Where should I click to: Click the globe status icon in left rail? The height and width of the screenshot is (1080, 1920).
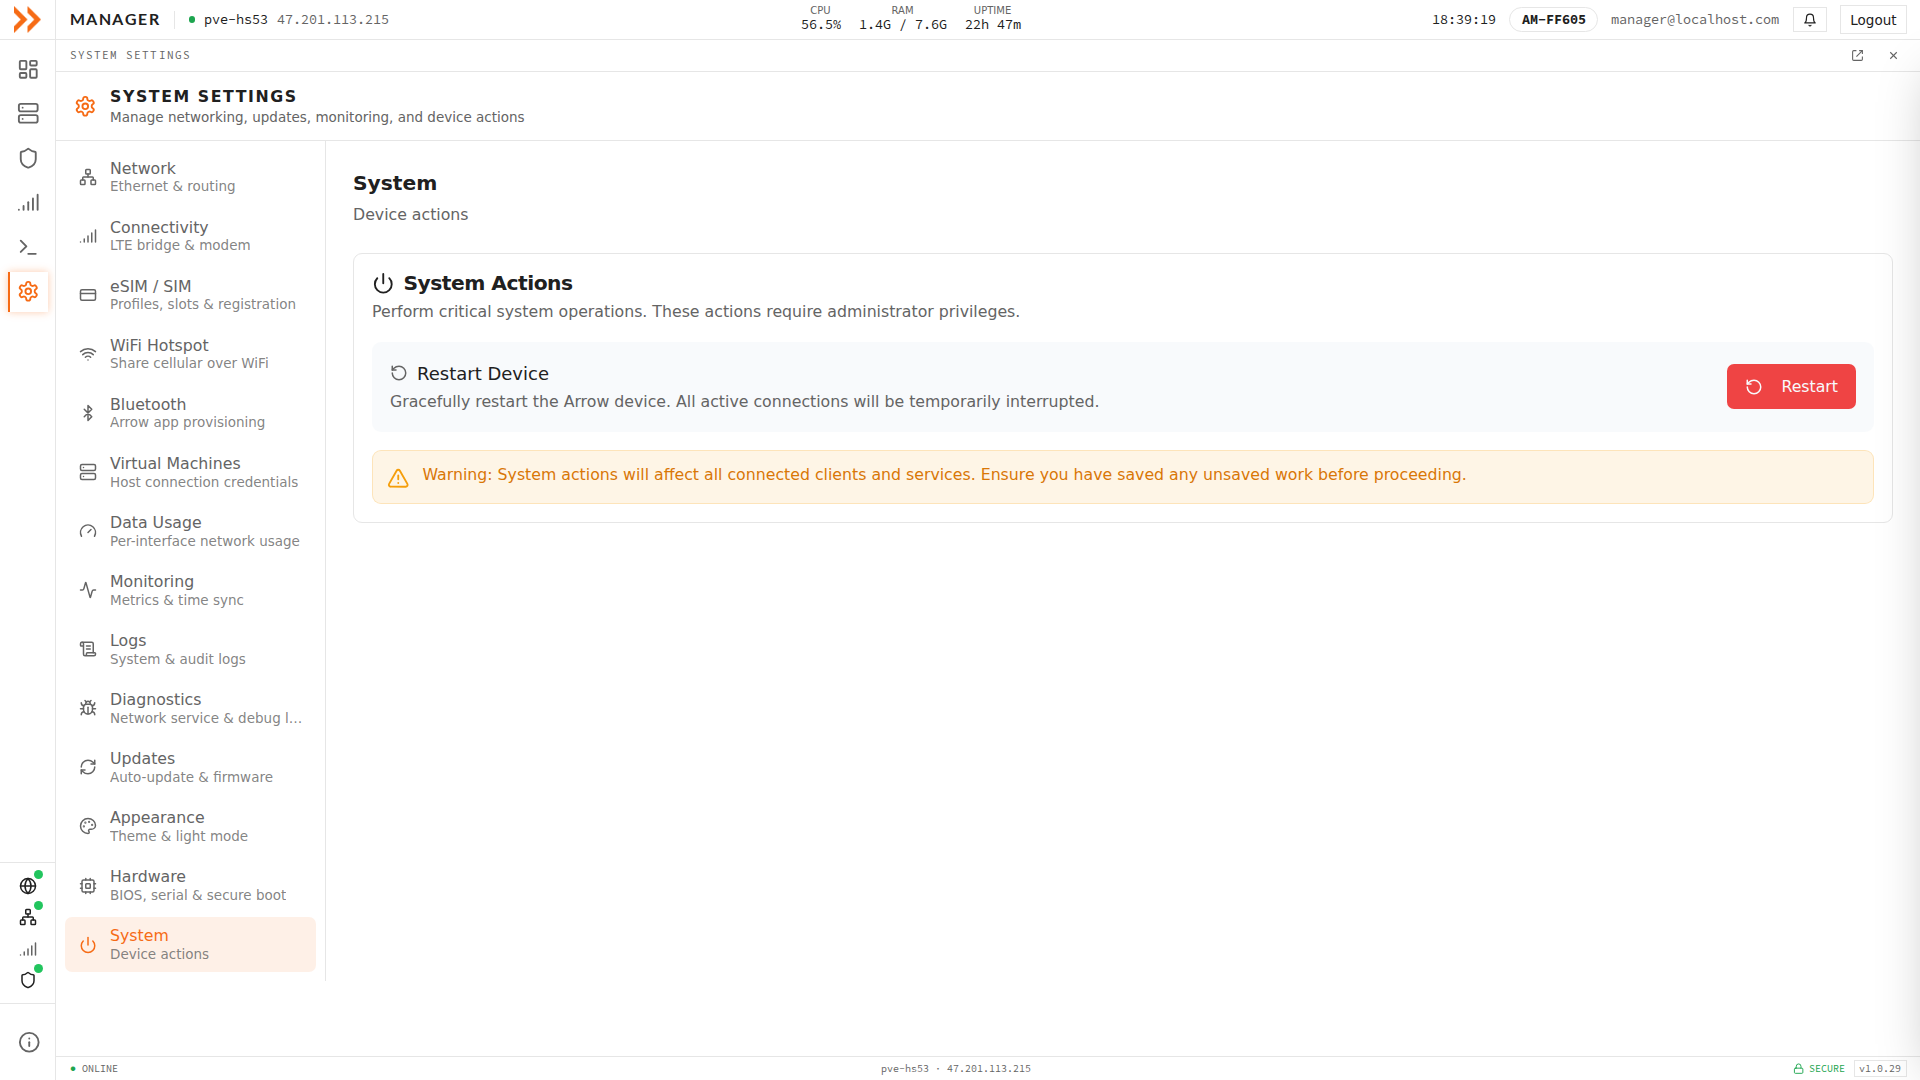tap(28, 886)
